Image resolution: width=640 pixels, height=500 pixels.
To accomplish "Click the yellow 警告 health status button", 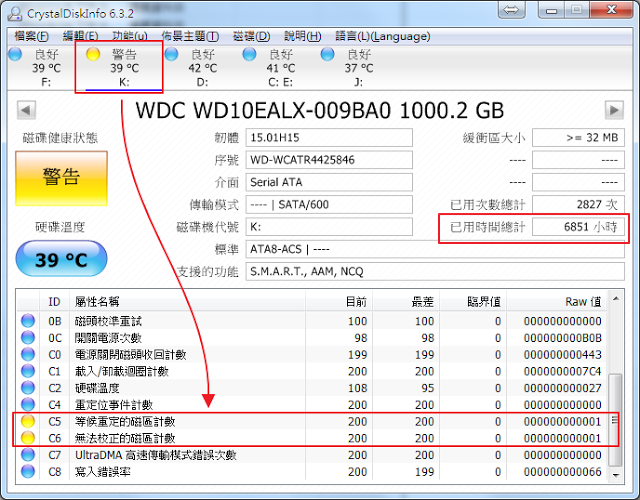I will tap(61, 178).
